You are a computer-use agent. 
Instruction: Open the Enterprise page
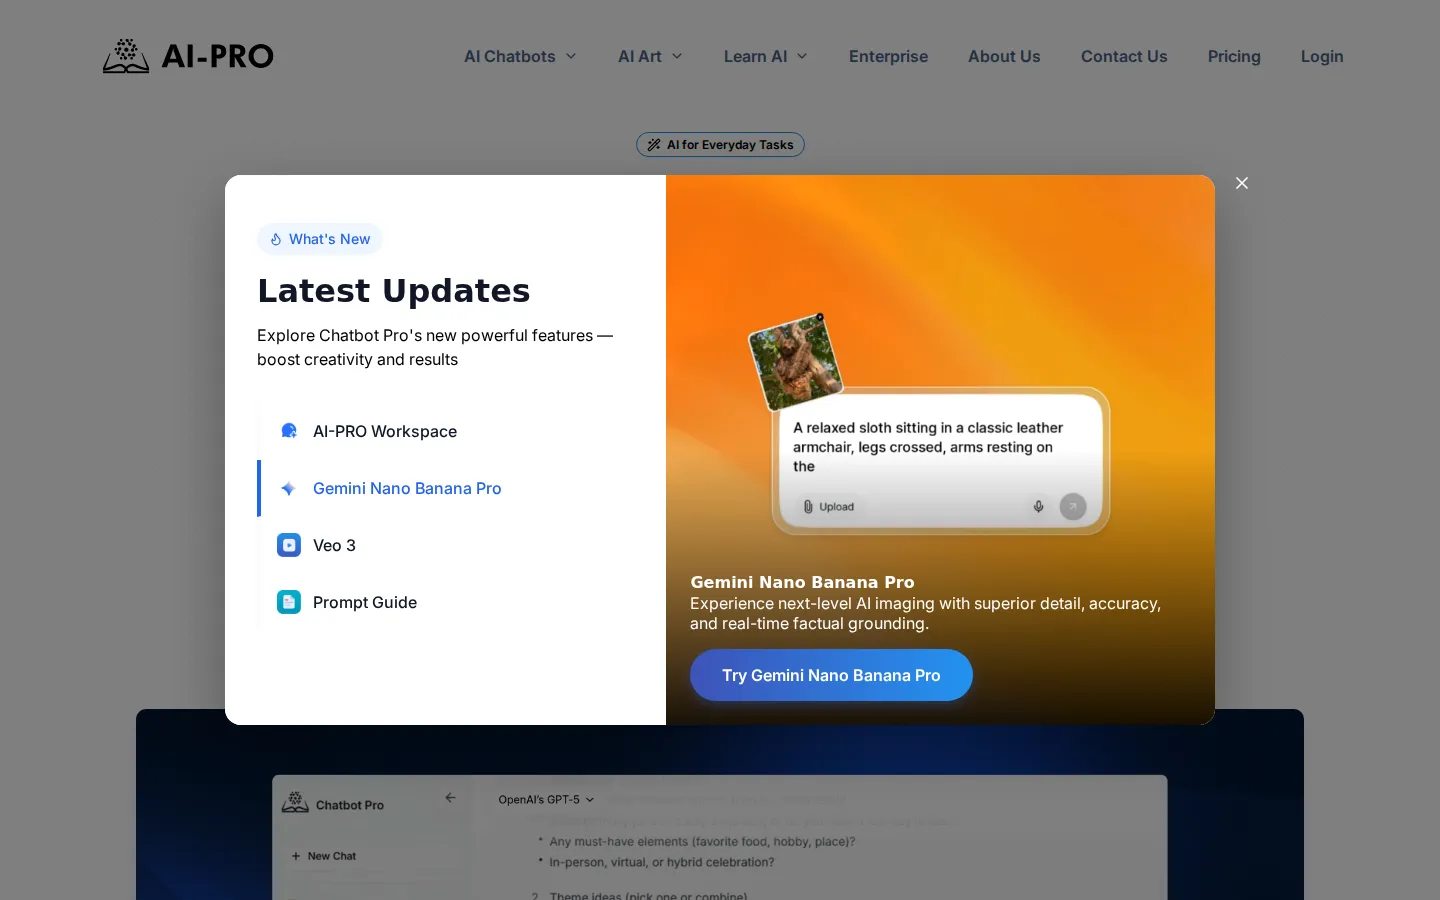(888, 56)
